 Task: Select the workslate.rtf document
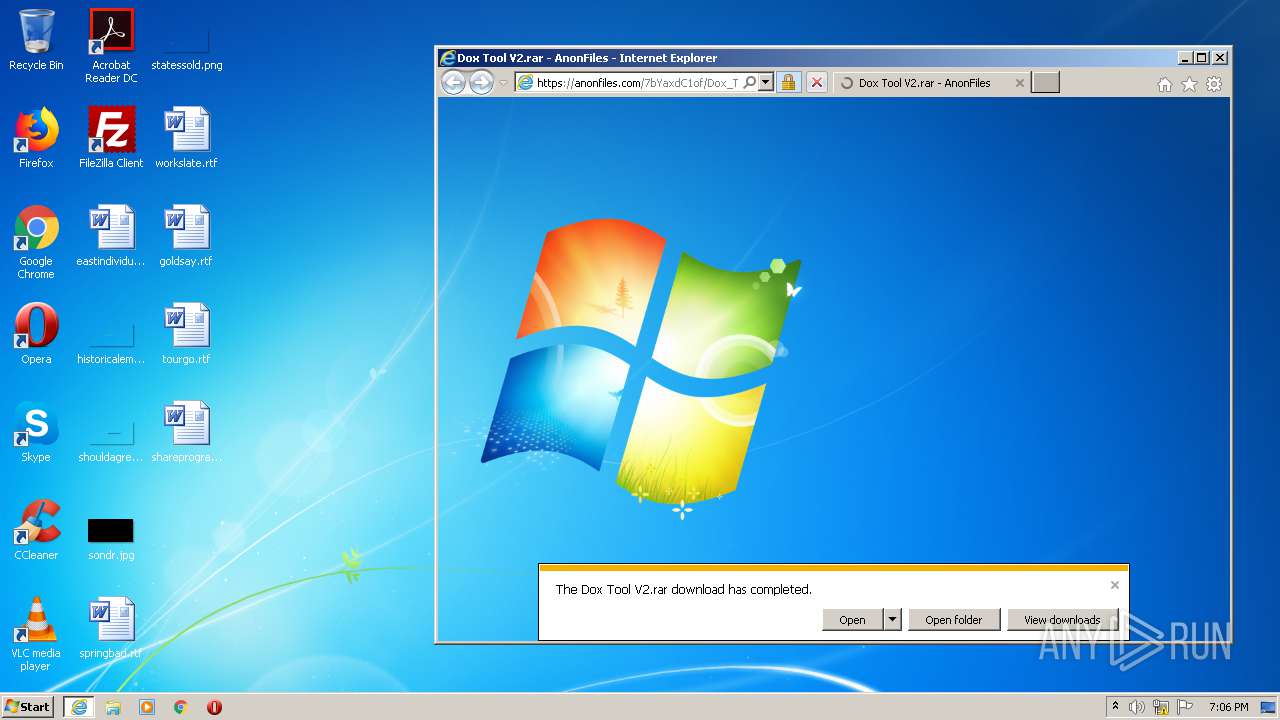pos(187,138)
